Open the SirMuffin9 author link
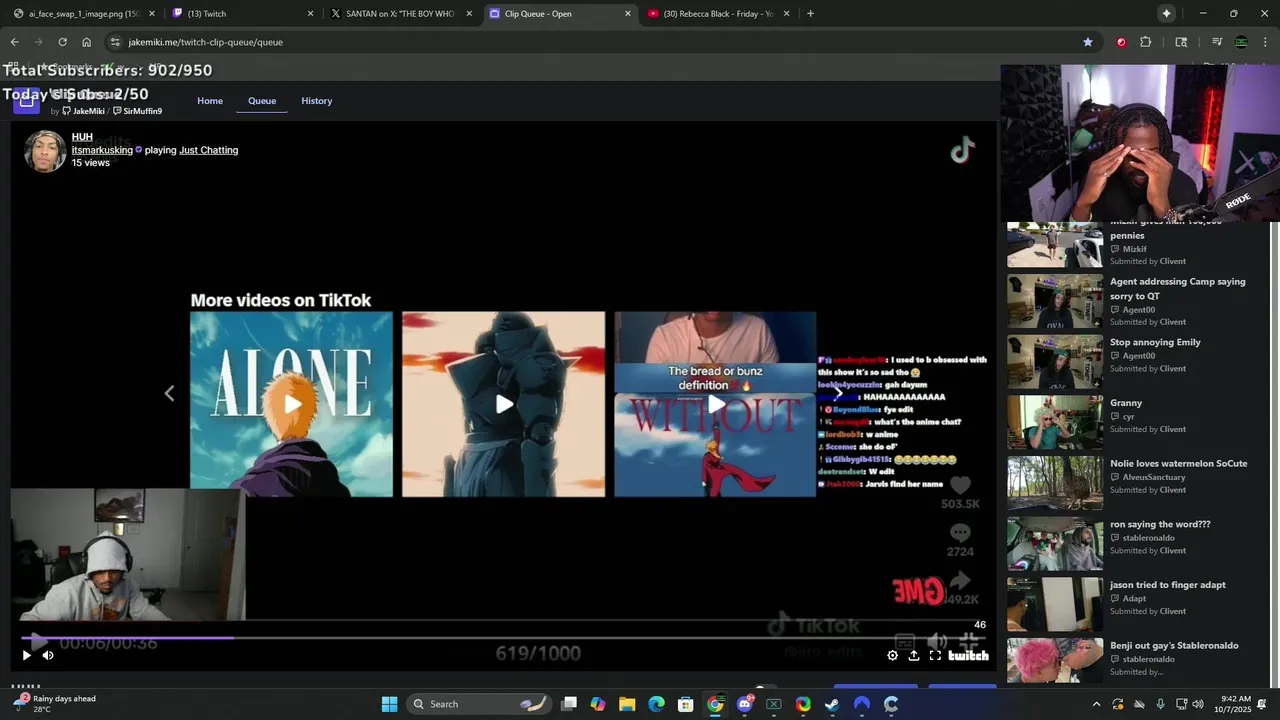 pyautogui.click(x=138, y=111)
